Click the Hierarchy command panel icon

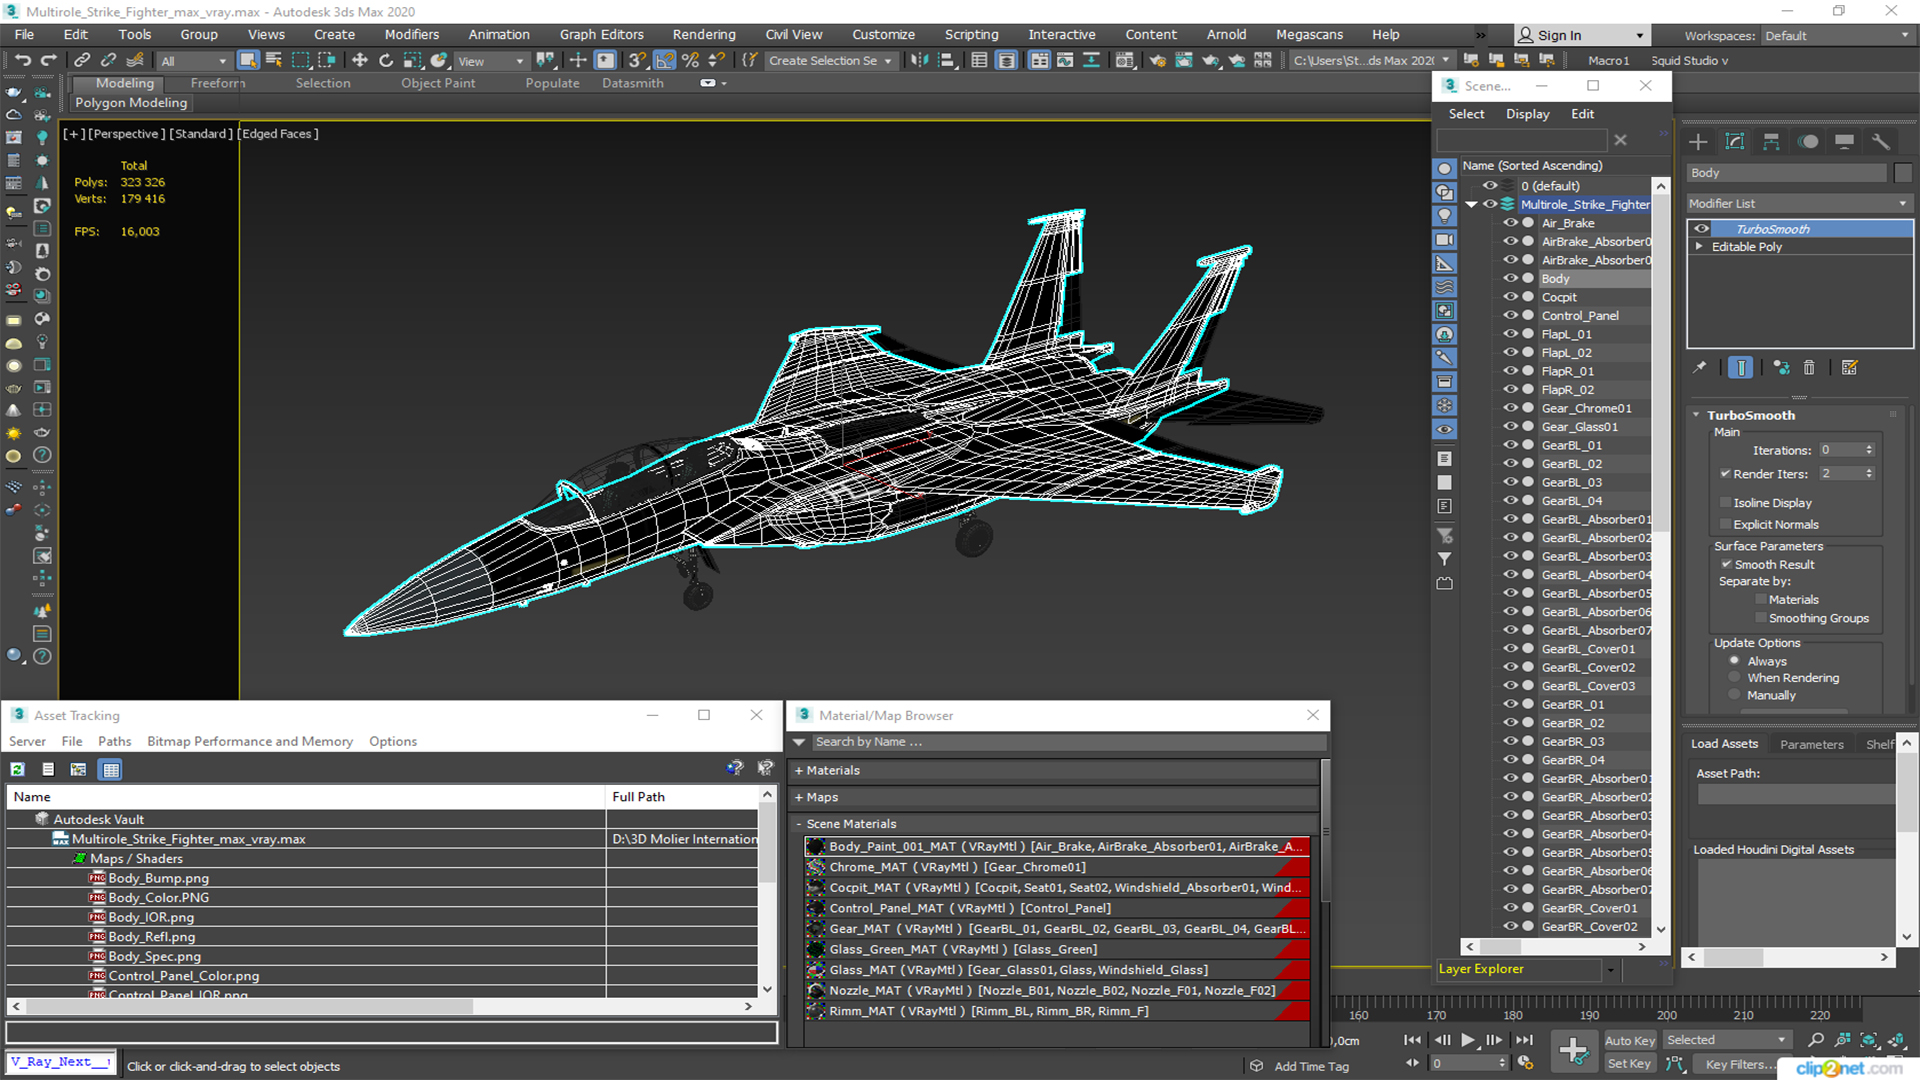coord(1771,142)
